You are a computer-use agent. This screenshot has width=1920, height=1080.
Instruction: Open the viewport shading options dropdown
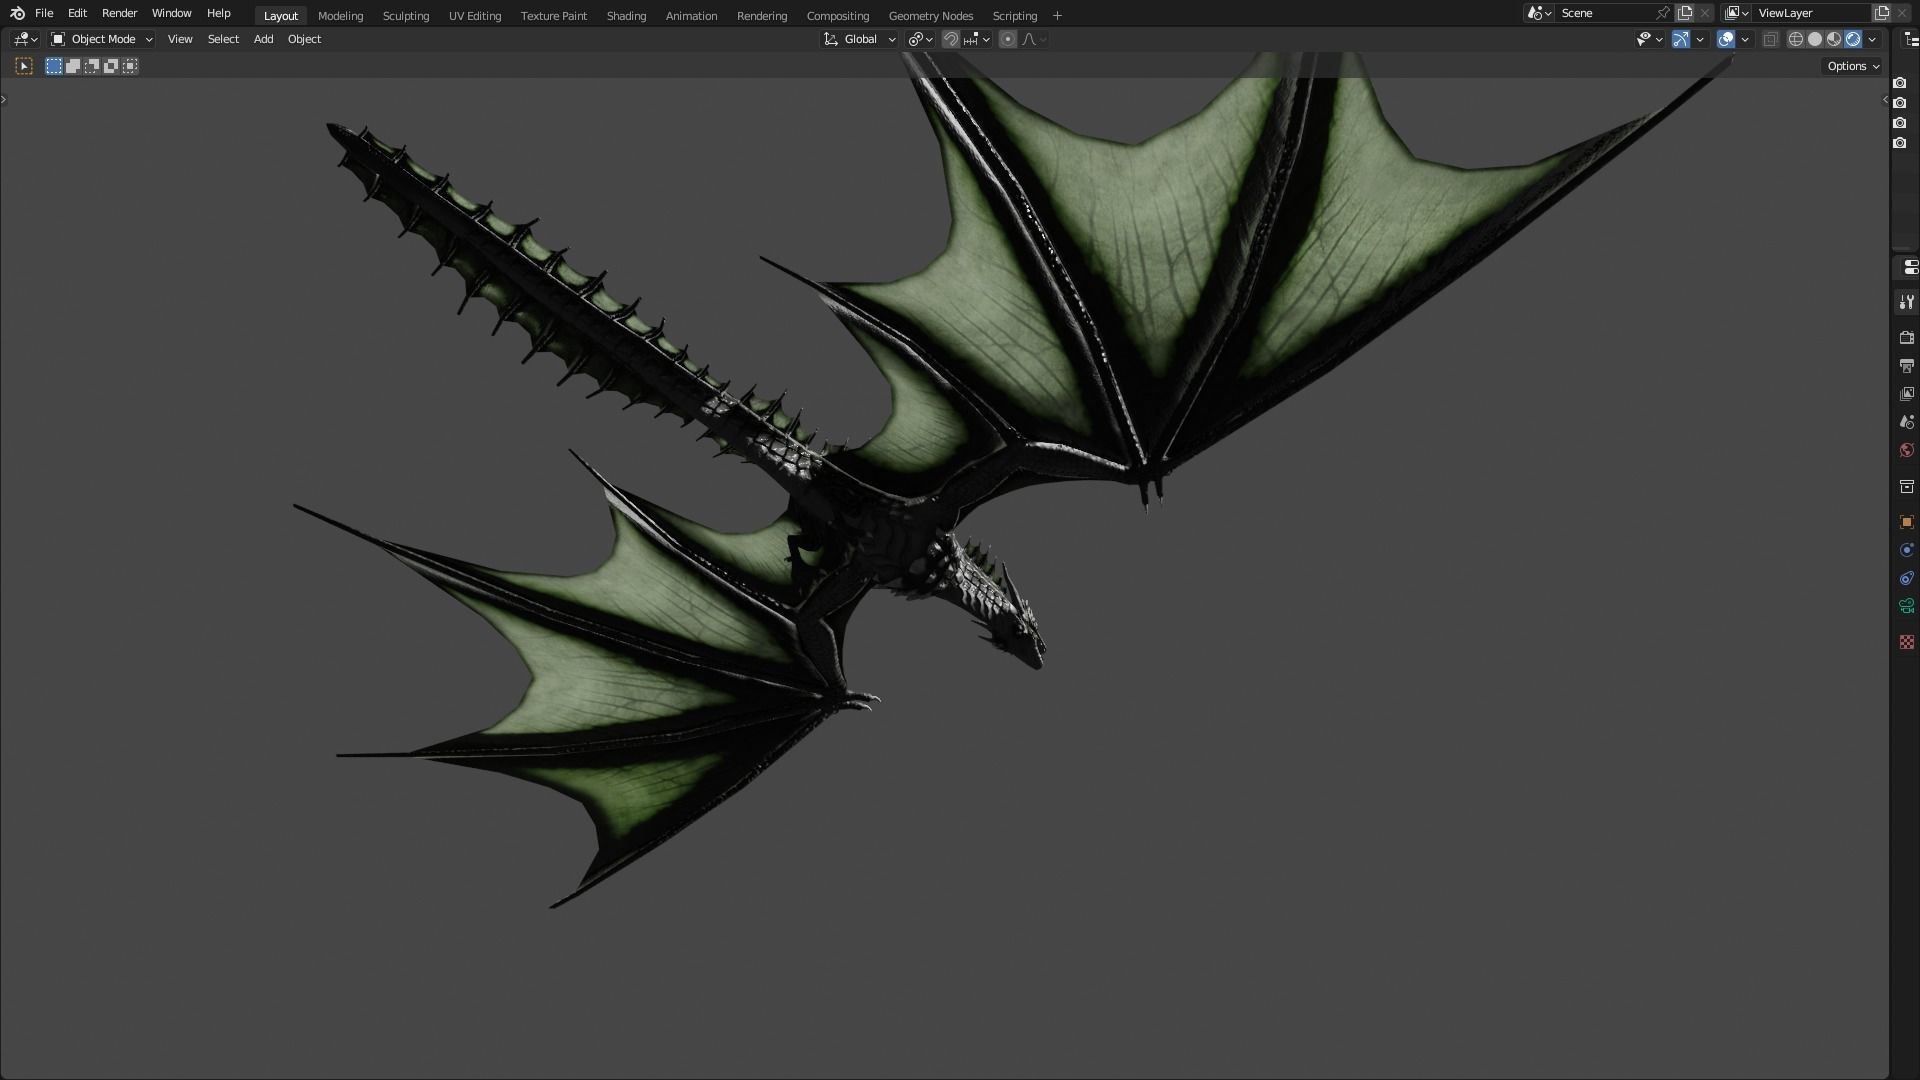click(1872, 39)
